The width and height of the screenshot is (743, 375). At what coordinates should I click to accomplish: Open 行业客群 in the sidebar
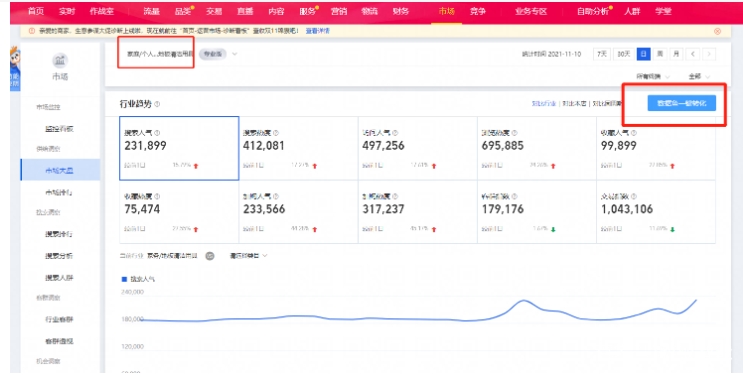[x=59, y=320]
